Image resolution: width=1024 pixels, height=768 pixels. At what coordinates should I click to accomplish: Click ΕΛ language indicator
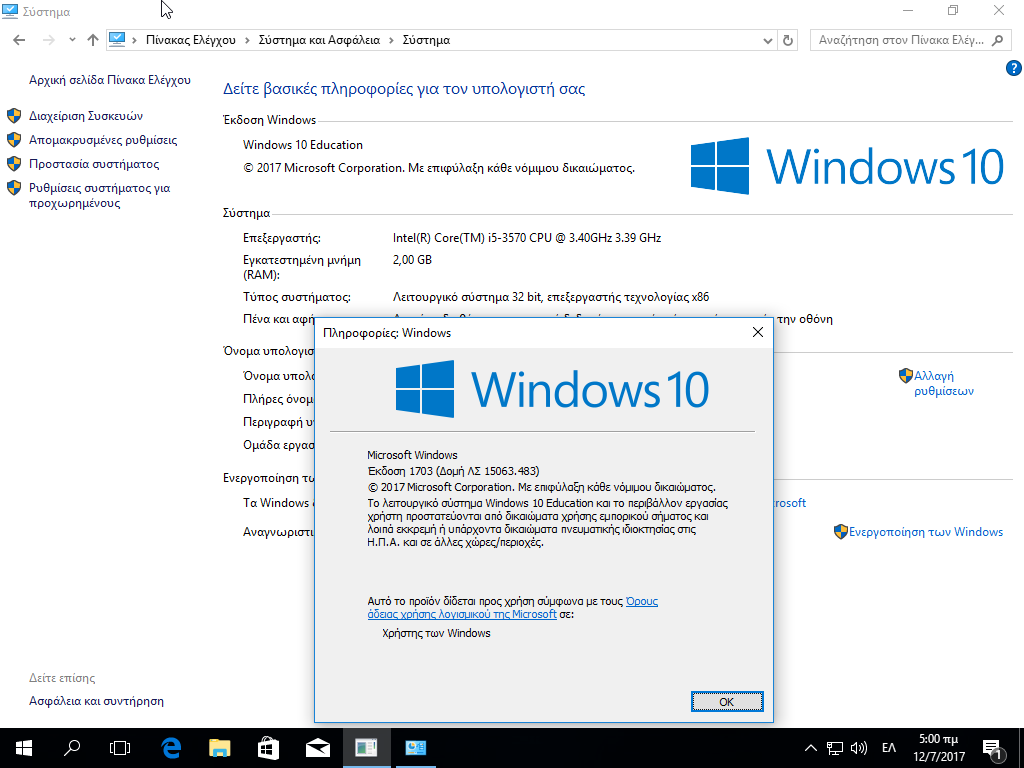[x=889, y=748]
